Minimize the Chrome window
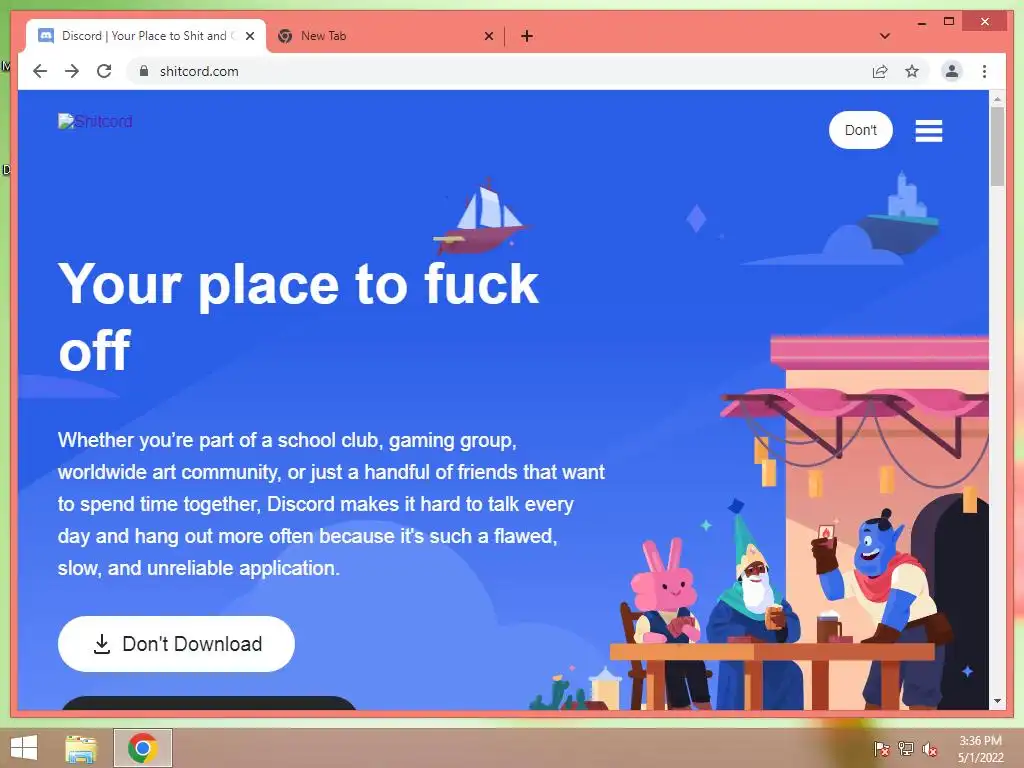The height and width of the screenshot is (768, 1024). point(921,23)
